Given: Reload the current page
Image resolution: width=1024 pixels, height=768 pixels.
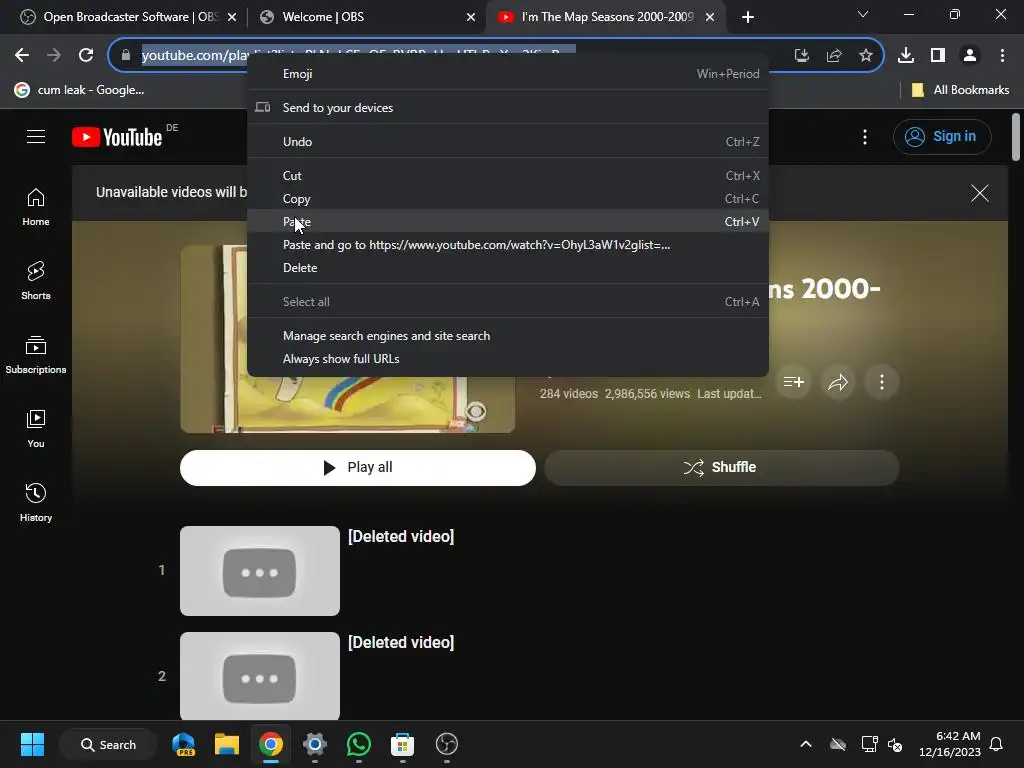Looking at the screenshot, I should point(86,56).
